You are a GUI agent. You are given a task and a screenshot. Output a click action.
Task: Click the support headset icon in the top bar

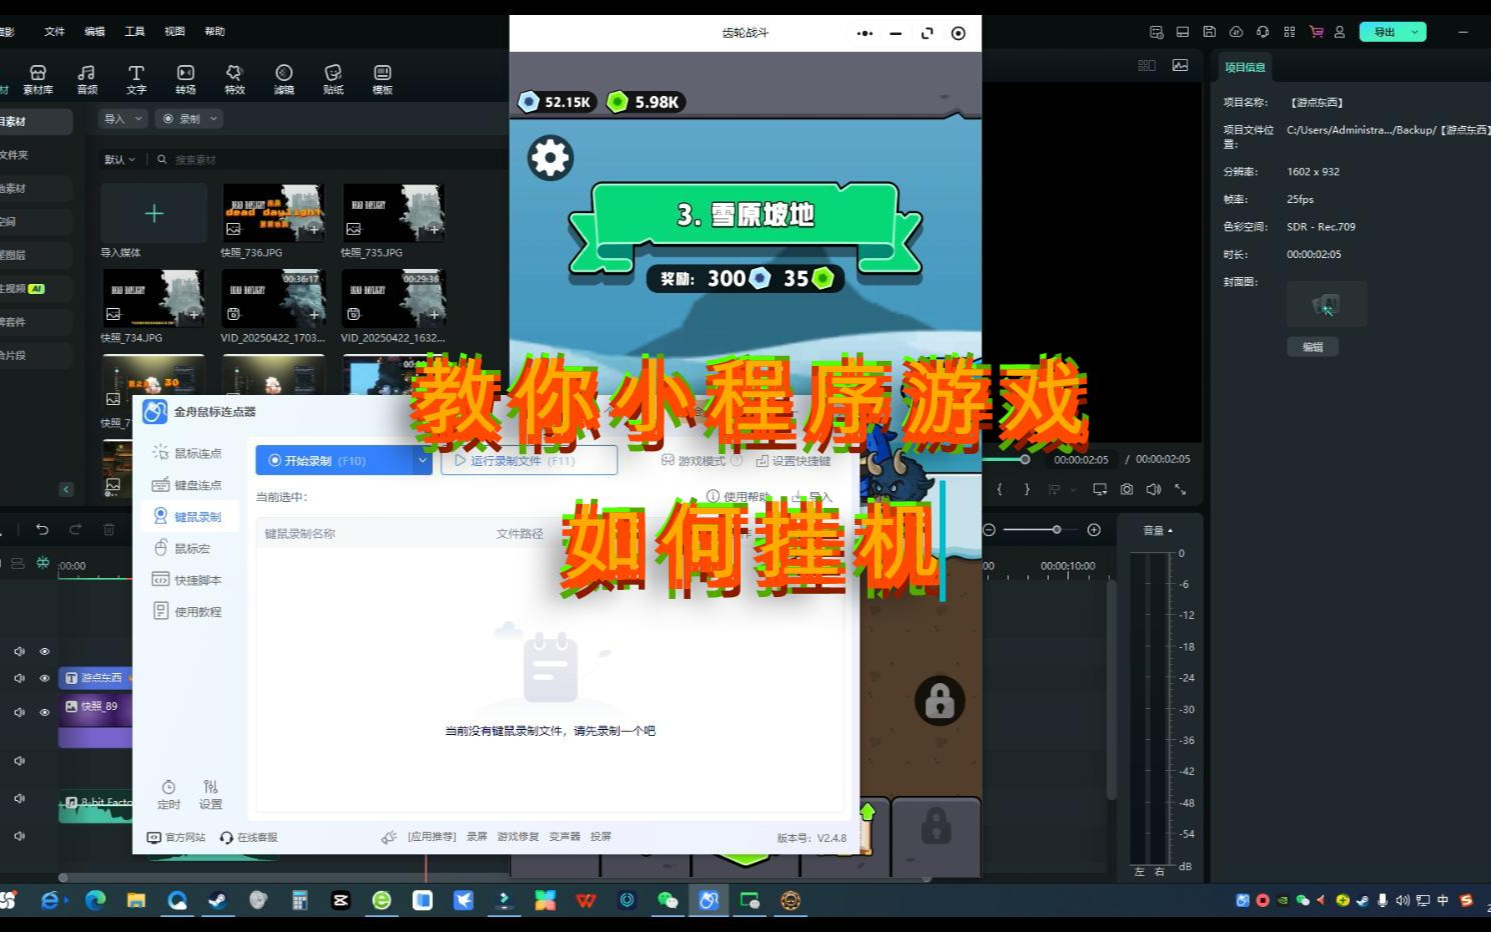[x=1263, y=32]
